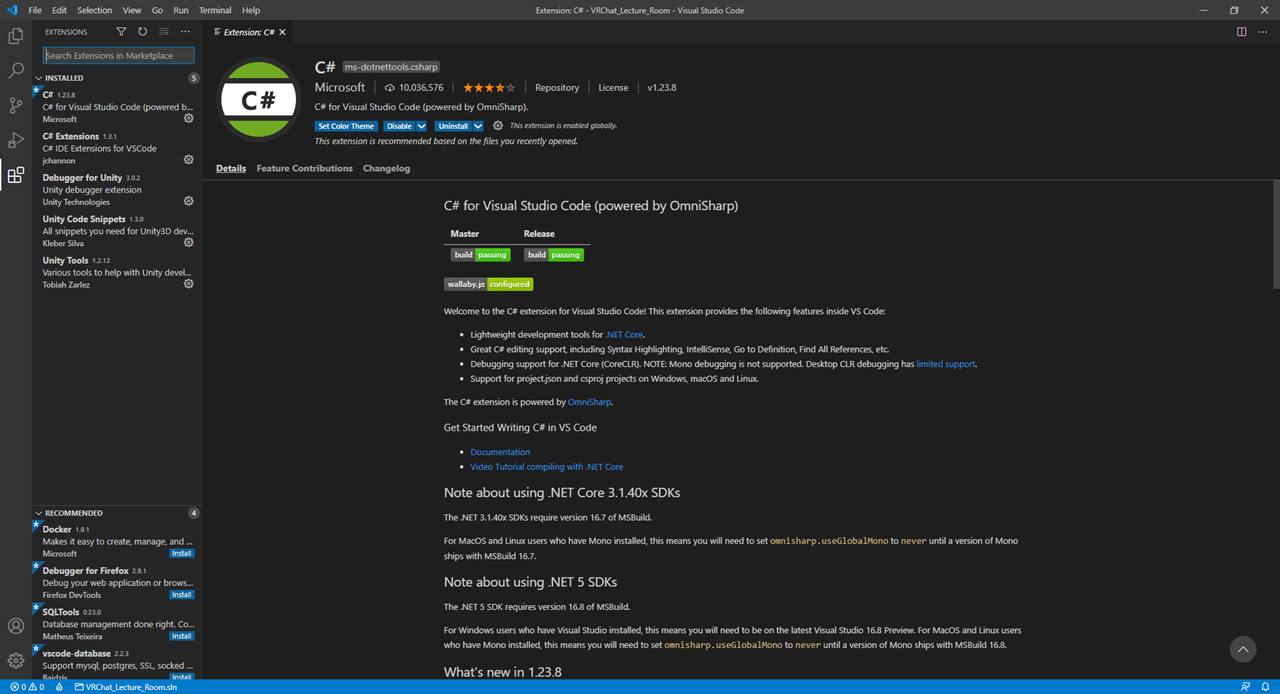Open manage gear for C# Extensions by jchannon
This screenshot has height=694, width=1280.
(x=189, y=160)
